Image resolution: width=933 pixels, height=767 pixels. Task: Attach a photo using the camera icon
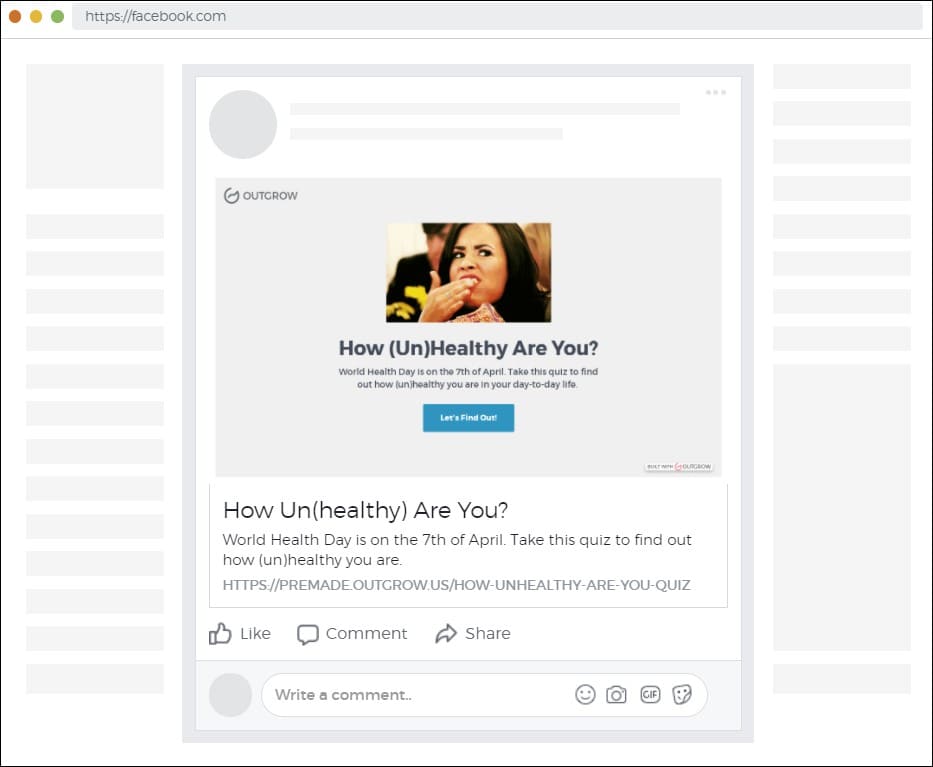coord(617,694)
